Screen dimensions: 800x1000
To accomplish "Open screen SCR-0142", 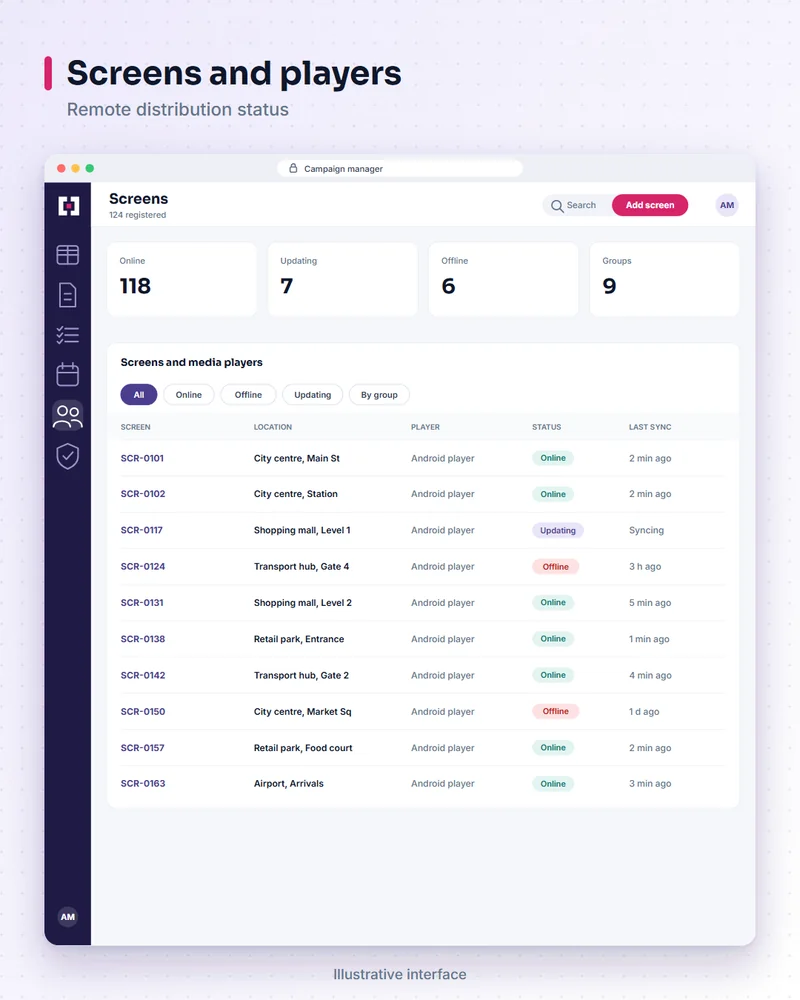I will coord(143,675).
